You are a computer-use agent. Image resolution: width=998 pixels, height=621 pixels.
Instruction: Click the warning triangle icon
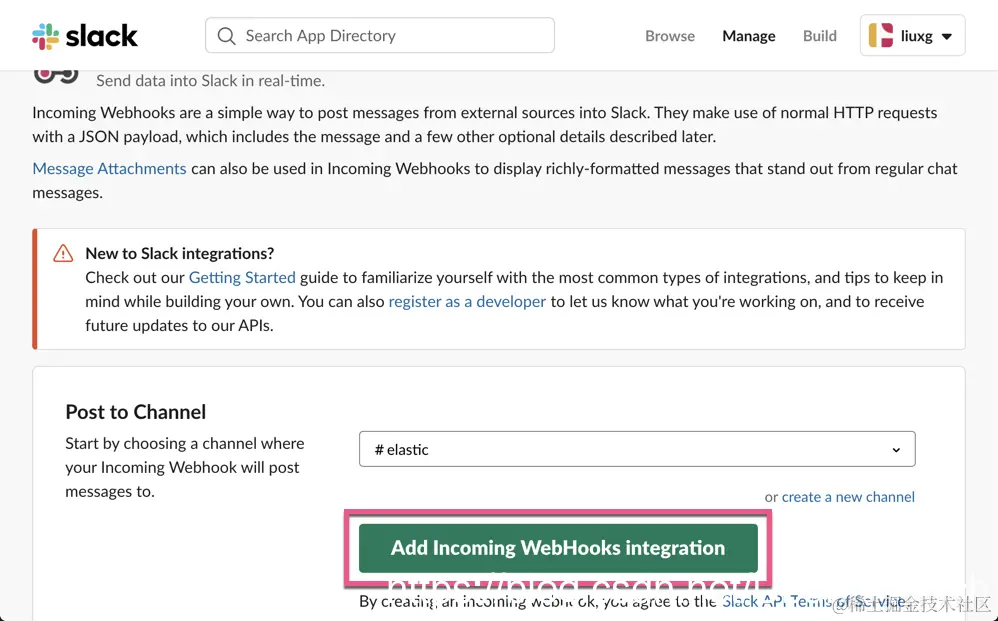[63, 253]
